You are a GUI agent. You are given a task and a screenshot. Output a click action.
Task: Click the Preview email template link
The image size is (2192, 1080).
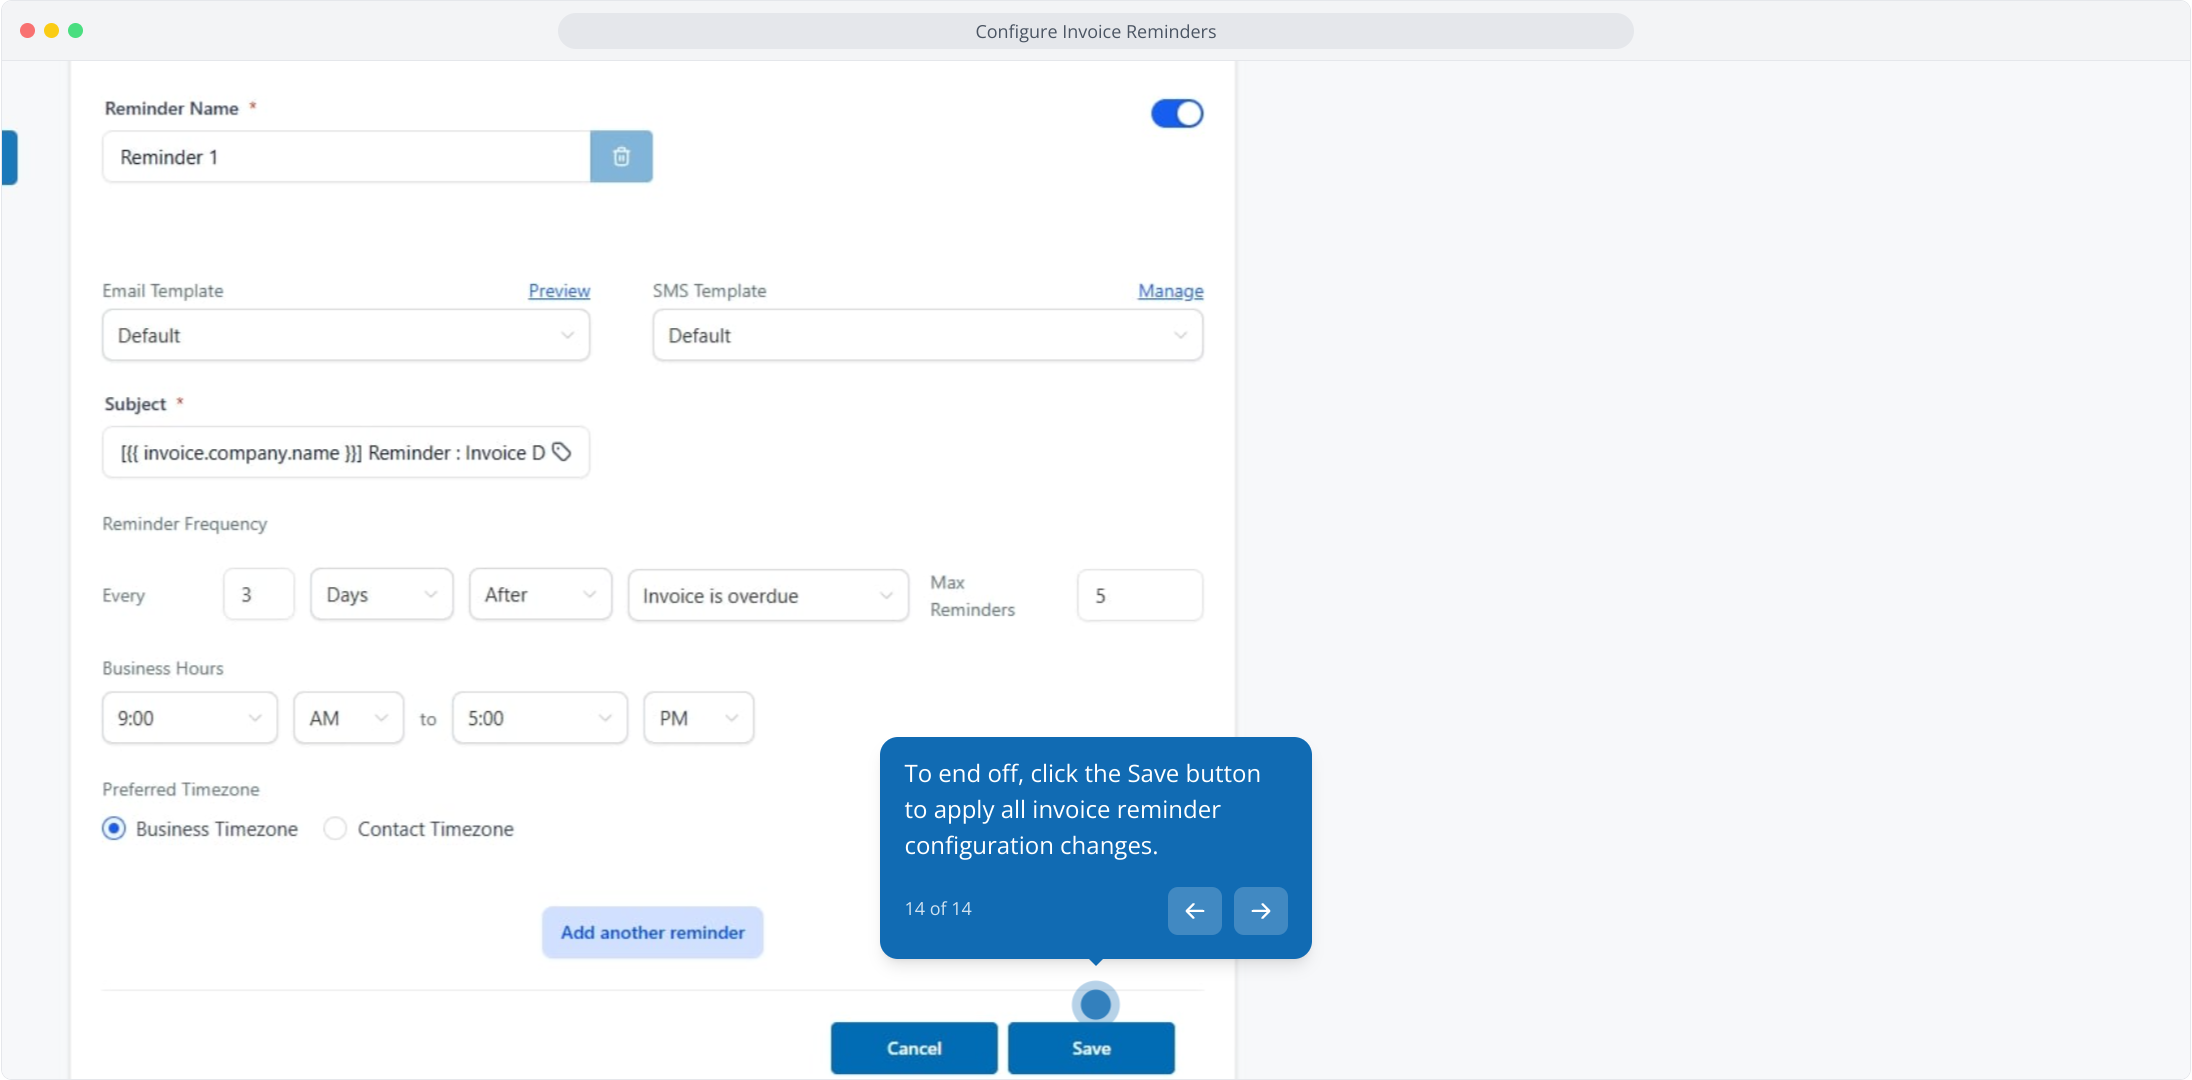click(559, 291)
